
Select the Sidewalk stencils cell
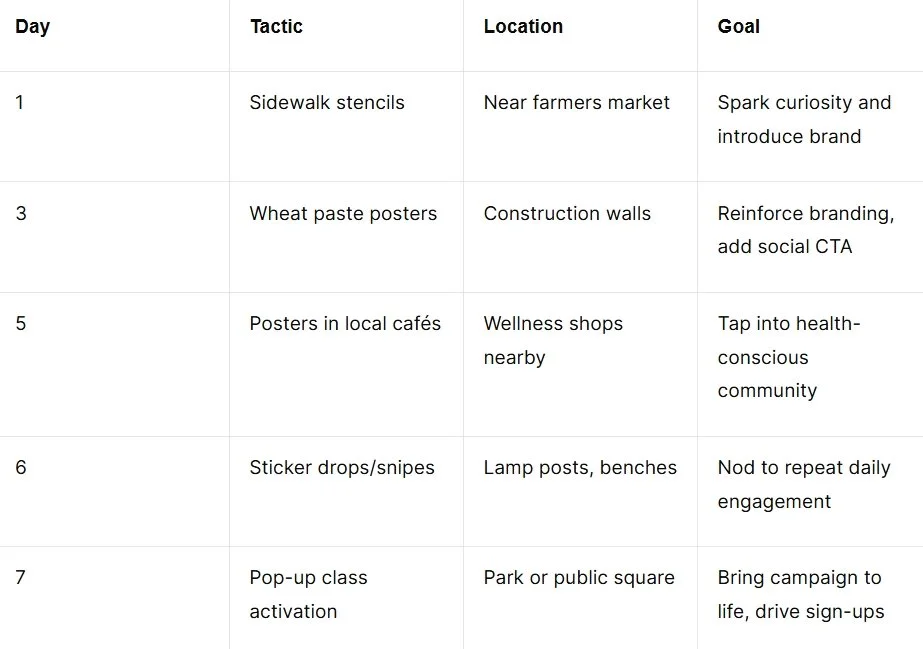pos(327,102)
